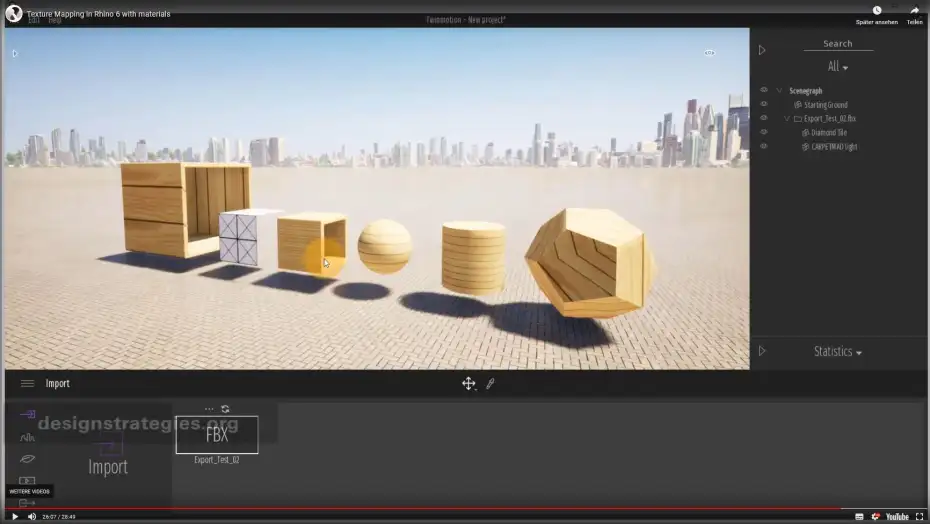Image resolution: width=930 pixels, height=524 pixels.
Task: Open the Help menu in Twinmotion
Action: point(55,20)
